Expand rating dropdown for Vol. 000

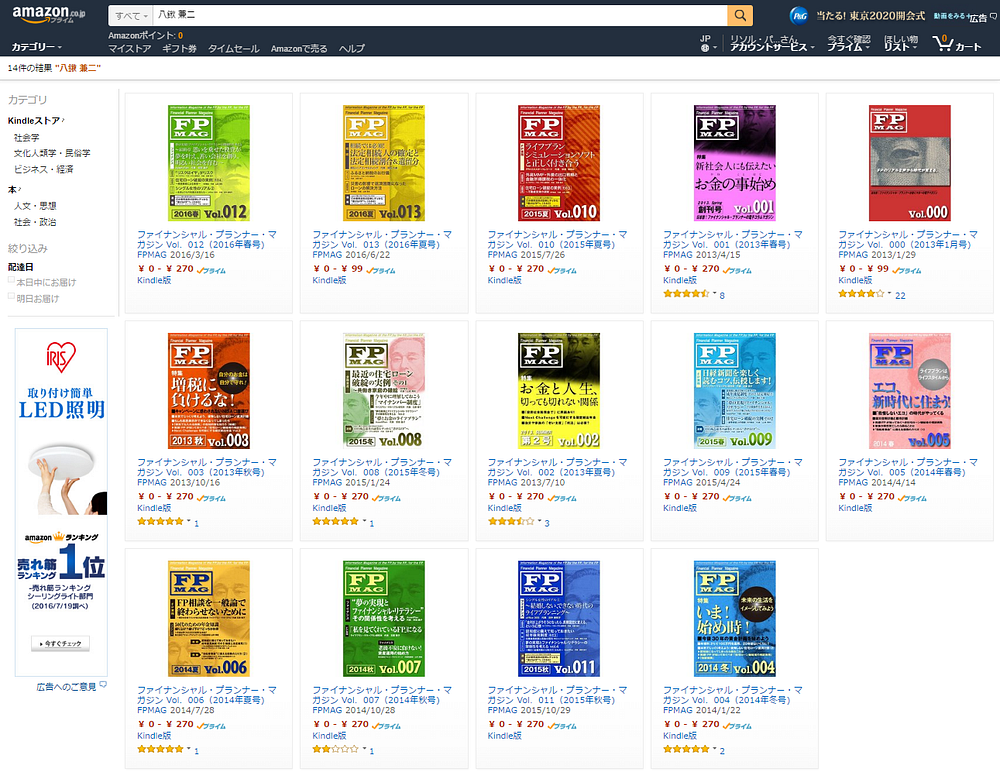[x=890, y=294]
